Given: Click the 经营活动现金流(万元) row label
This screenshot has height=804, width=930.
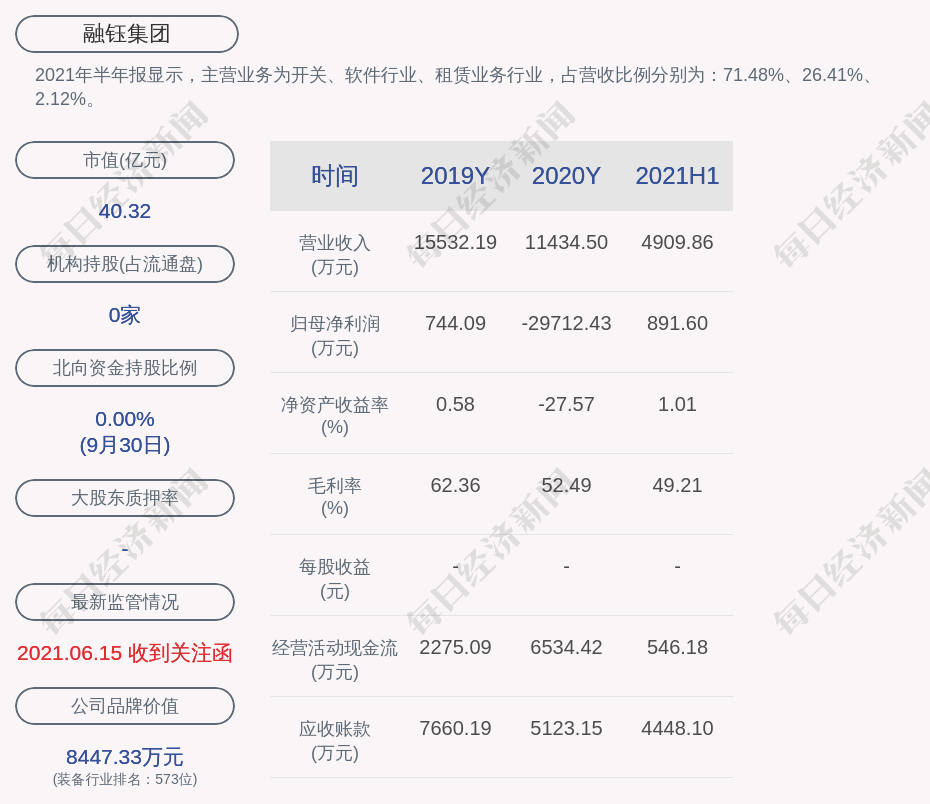Looking at the screenshot, I should [x=335, y=659].
